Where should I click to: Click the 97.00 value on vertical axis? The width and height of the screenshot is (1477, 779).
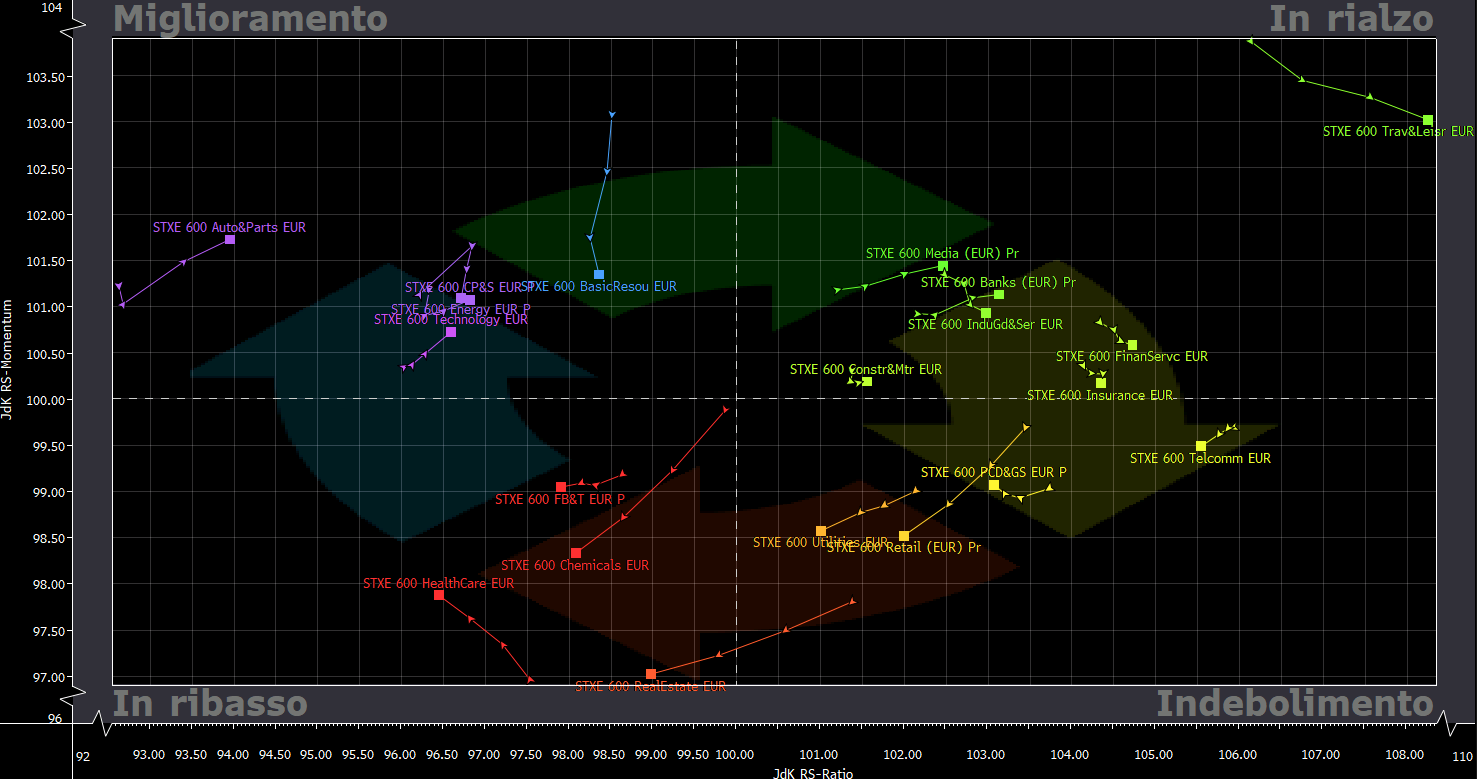click(50, 677)
